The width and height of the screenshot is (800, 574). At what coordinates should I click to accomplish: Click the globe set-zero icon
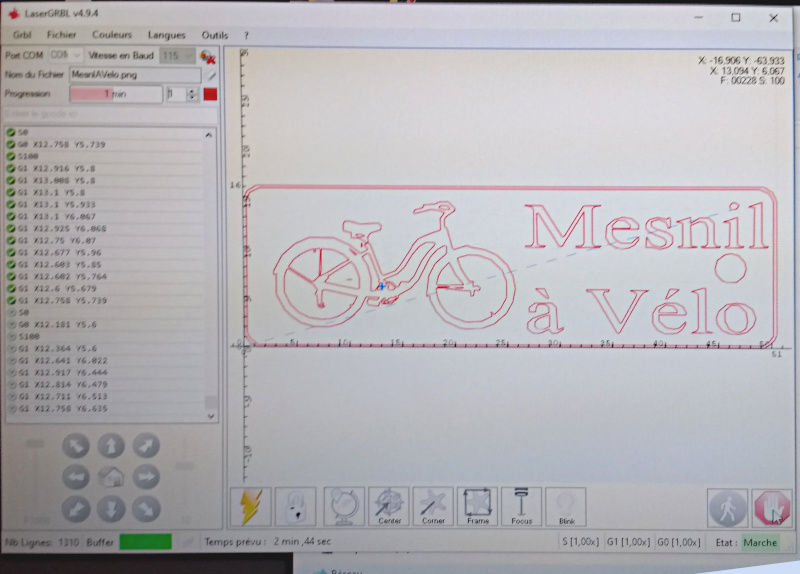(x=343, y=506)
